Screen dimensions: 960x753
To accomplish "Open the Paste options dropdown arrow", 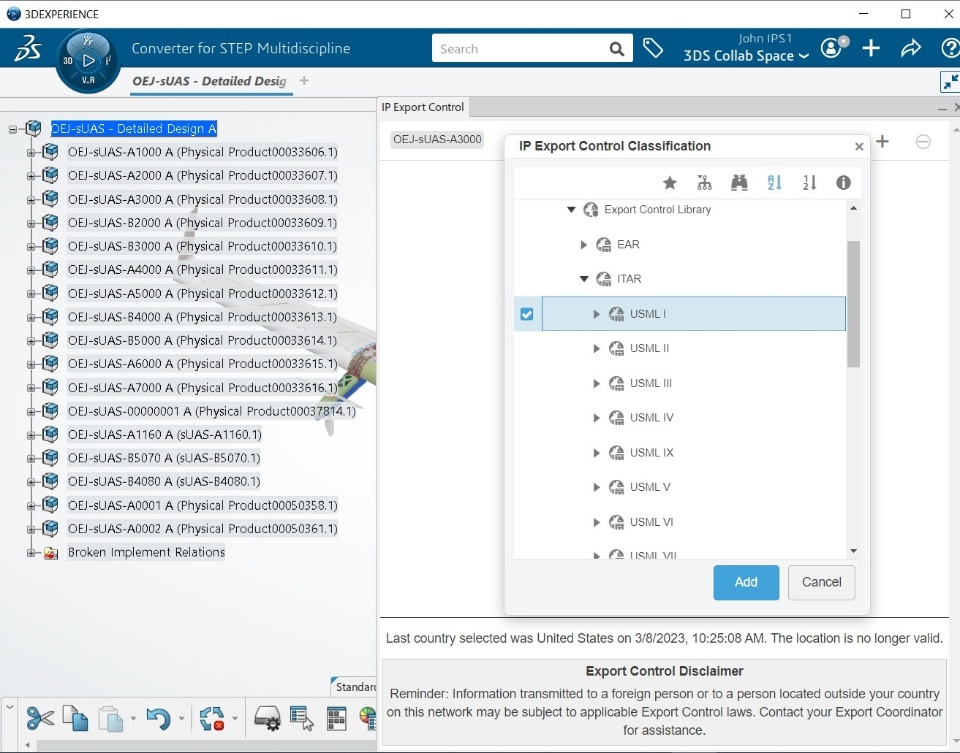I will click(x=133, y=719).
